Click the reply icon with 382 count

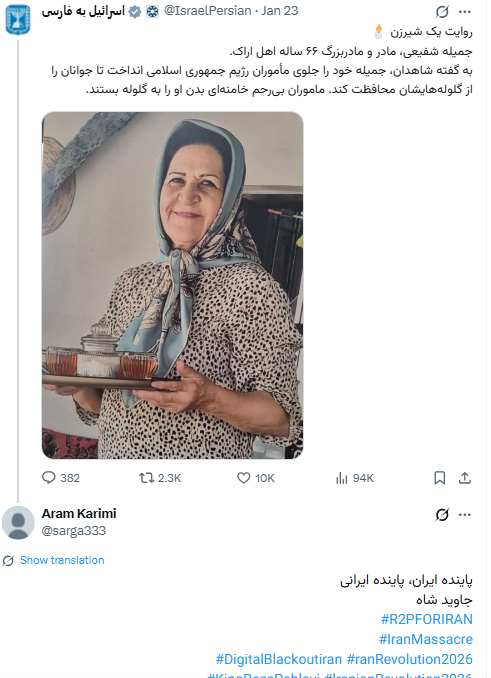click(x=48, y=477)
